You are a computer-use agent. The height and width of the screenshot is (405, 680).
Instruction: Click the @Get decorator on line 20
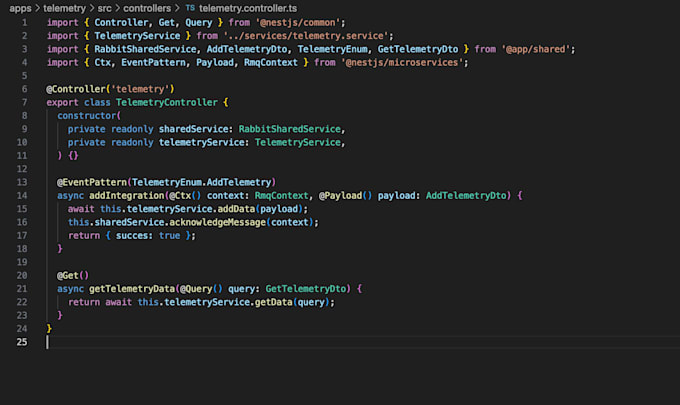point(68,275)
